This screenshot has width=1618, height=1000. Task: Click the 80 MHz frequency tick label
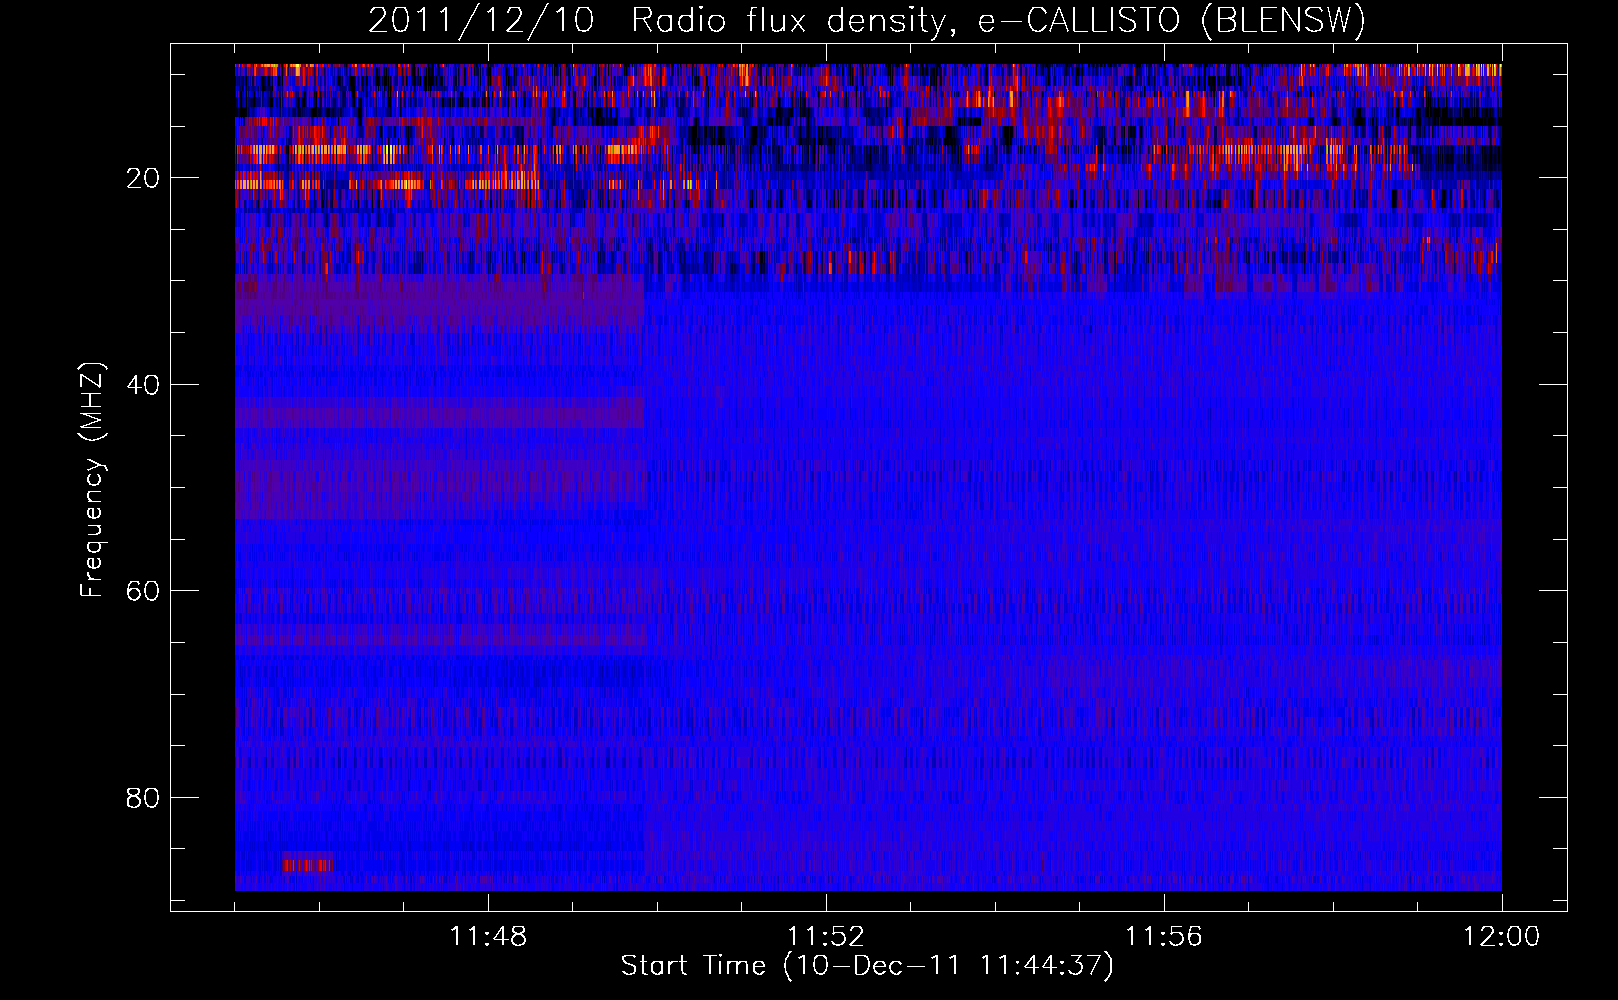point(144,798)
